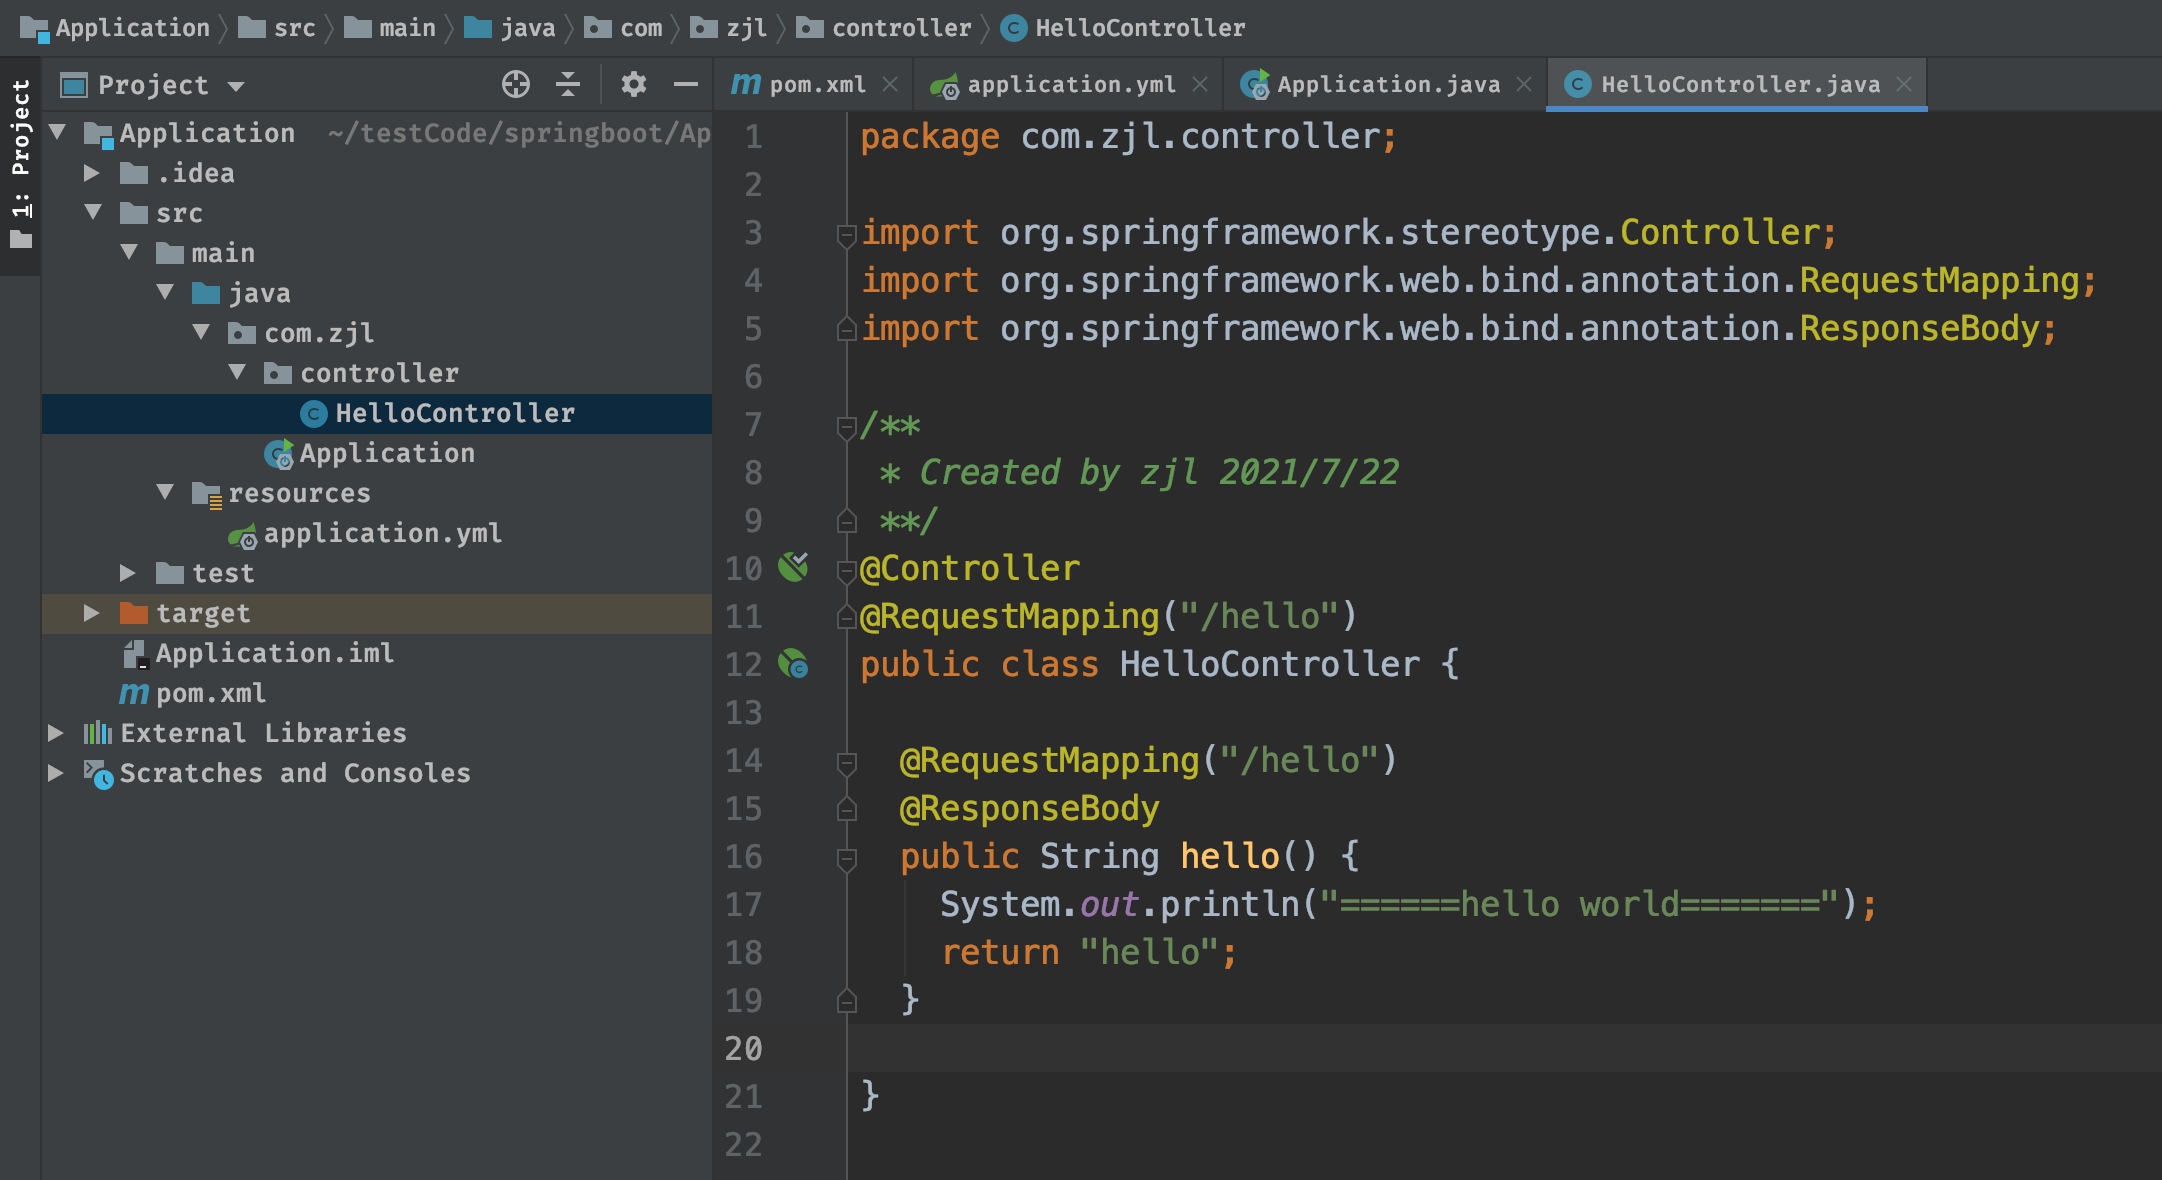Viewport: 2162px width, 1180px height.
Task: Fold class annotations at line 10
Action: (x=846, y=571)
